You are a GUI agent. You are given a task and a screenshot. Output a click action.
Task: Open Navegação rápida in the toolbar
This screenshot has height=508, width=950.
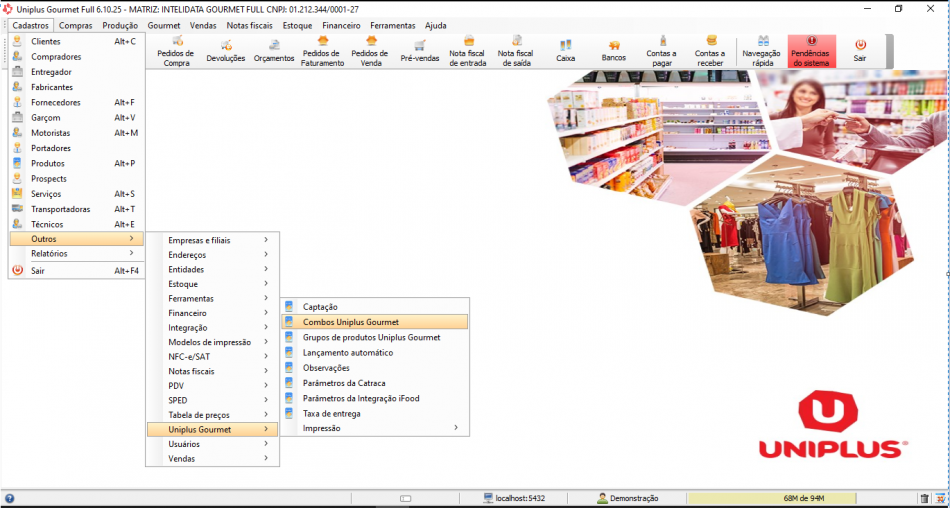pos(762,52)
